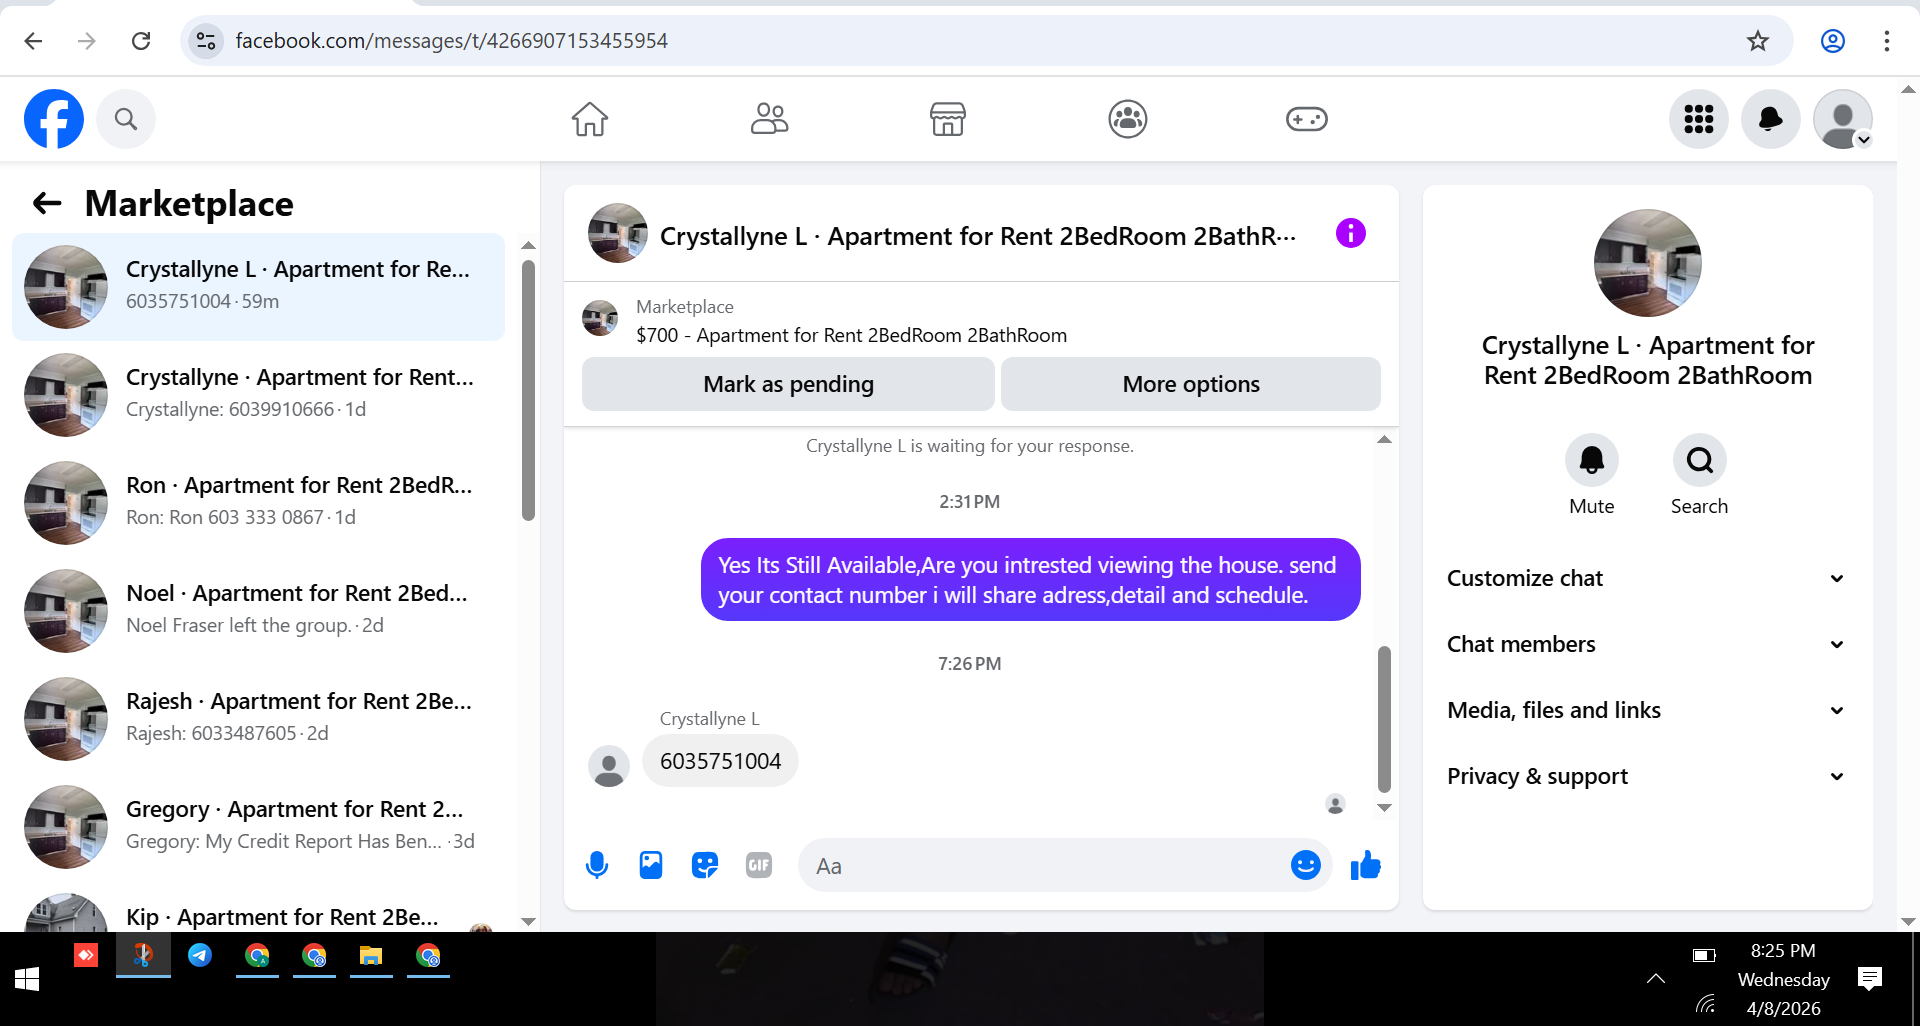Open Crystallyne L conversation 6035751004
1920x1026 pixels.
coord(259,287)
